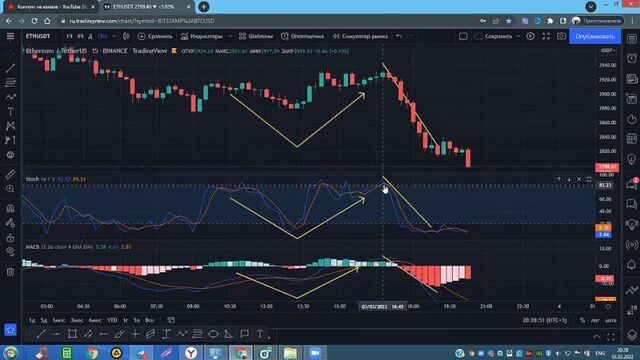
Task: Enter fullscreen mode via top toolbar
Action: click(x=546, y=36)
